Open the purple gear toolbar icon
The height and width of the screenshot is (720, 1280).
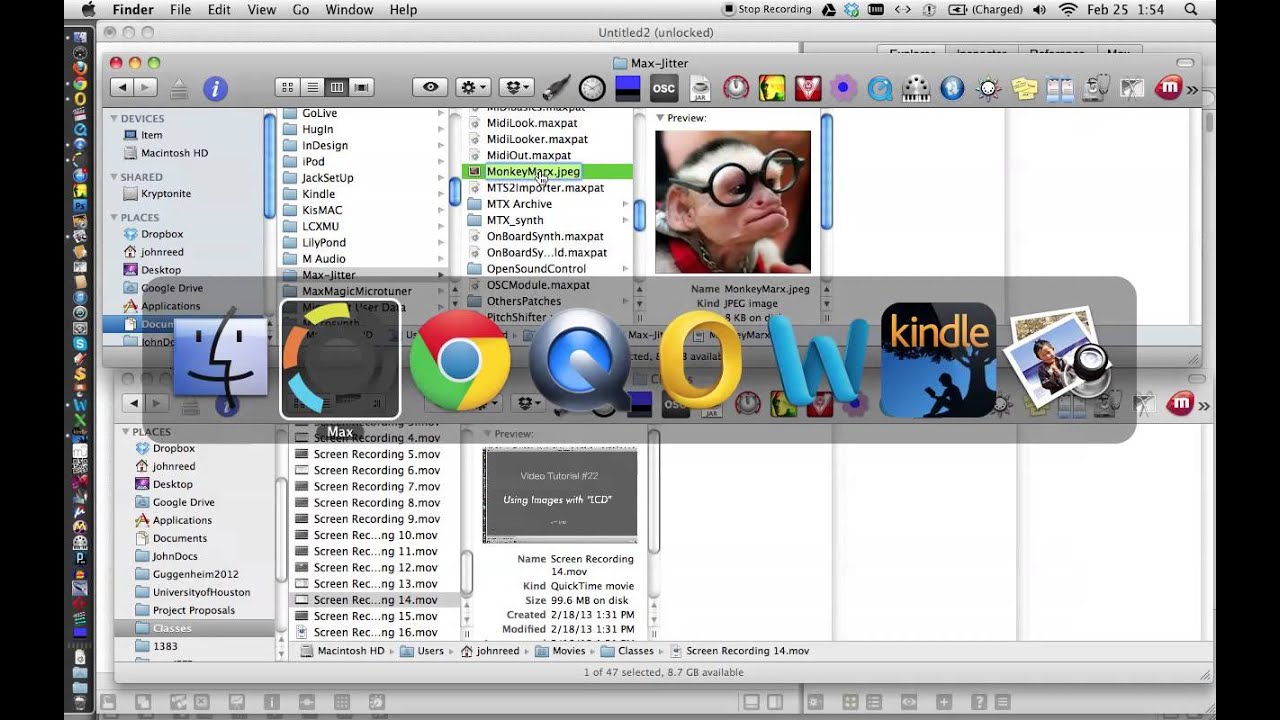[844, 88]
